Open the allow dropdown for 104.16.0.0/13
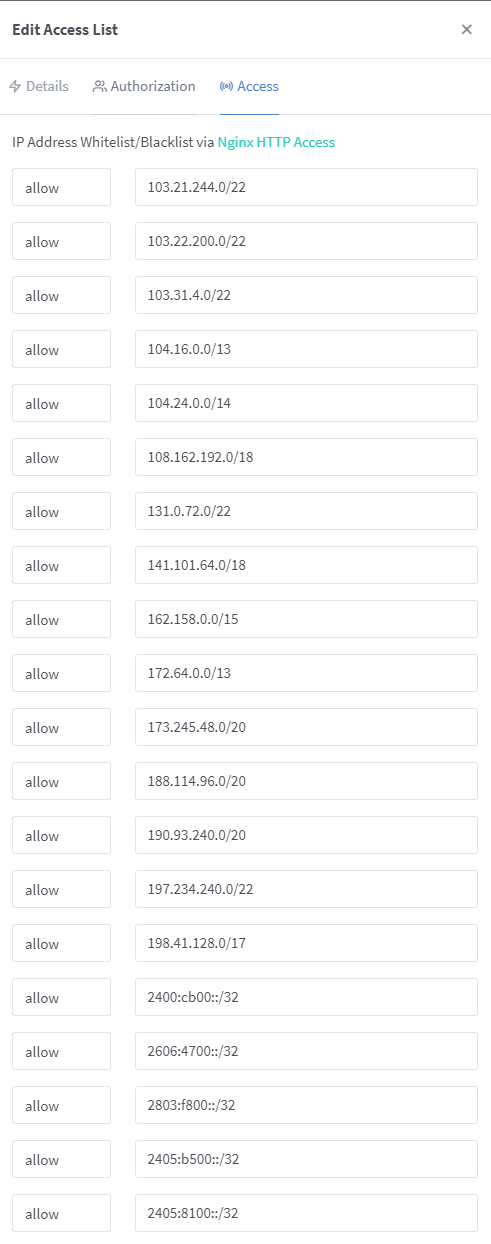The height and width of the screenshot is (1244, 491). click(x=61, y=350)
